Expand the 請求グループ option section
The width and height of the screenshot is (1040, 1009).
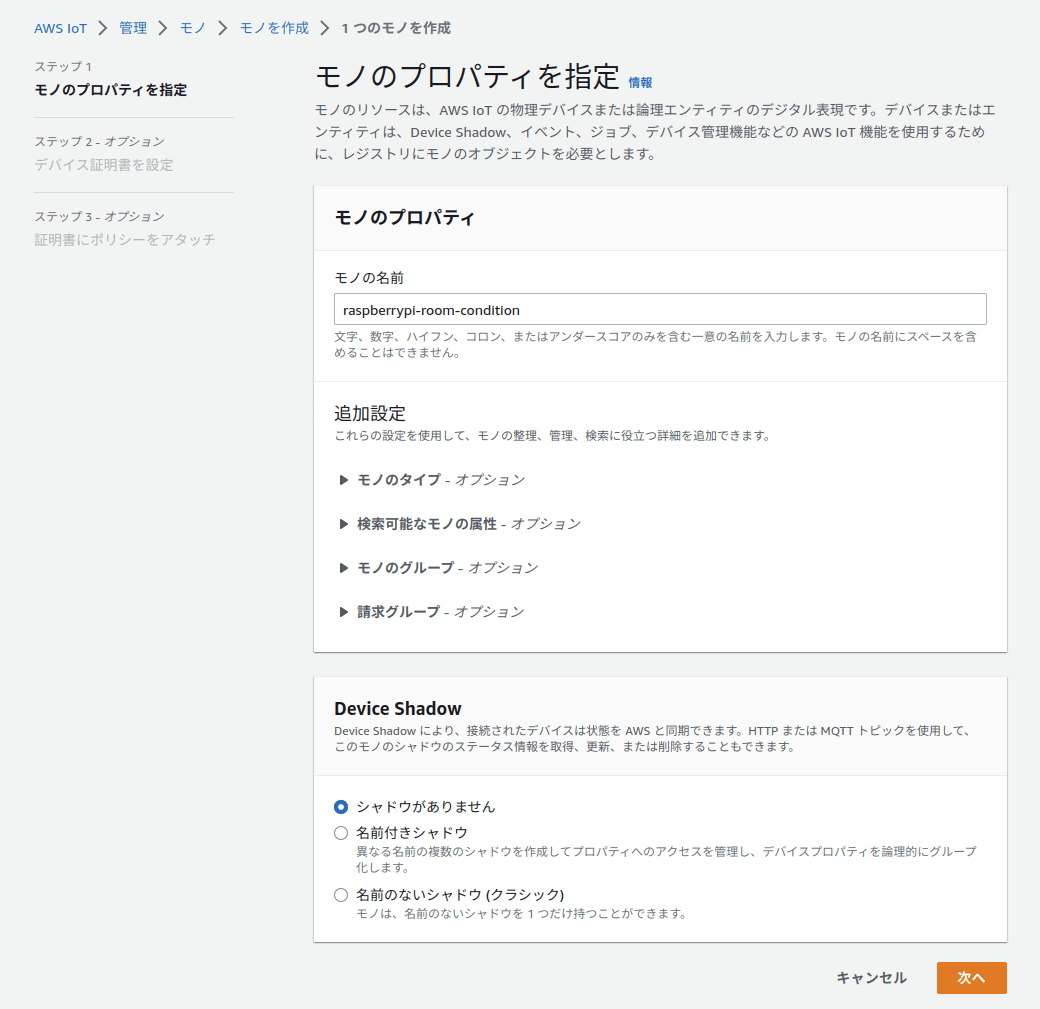click(x=432, y=612)
